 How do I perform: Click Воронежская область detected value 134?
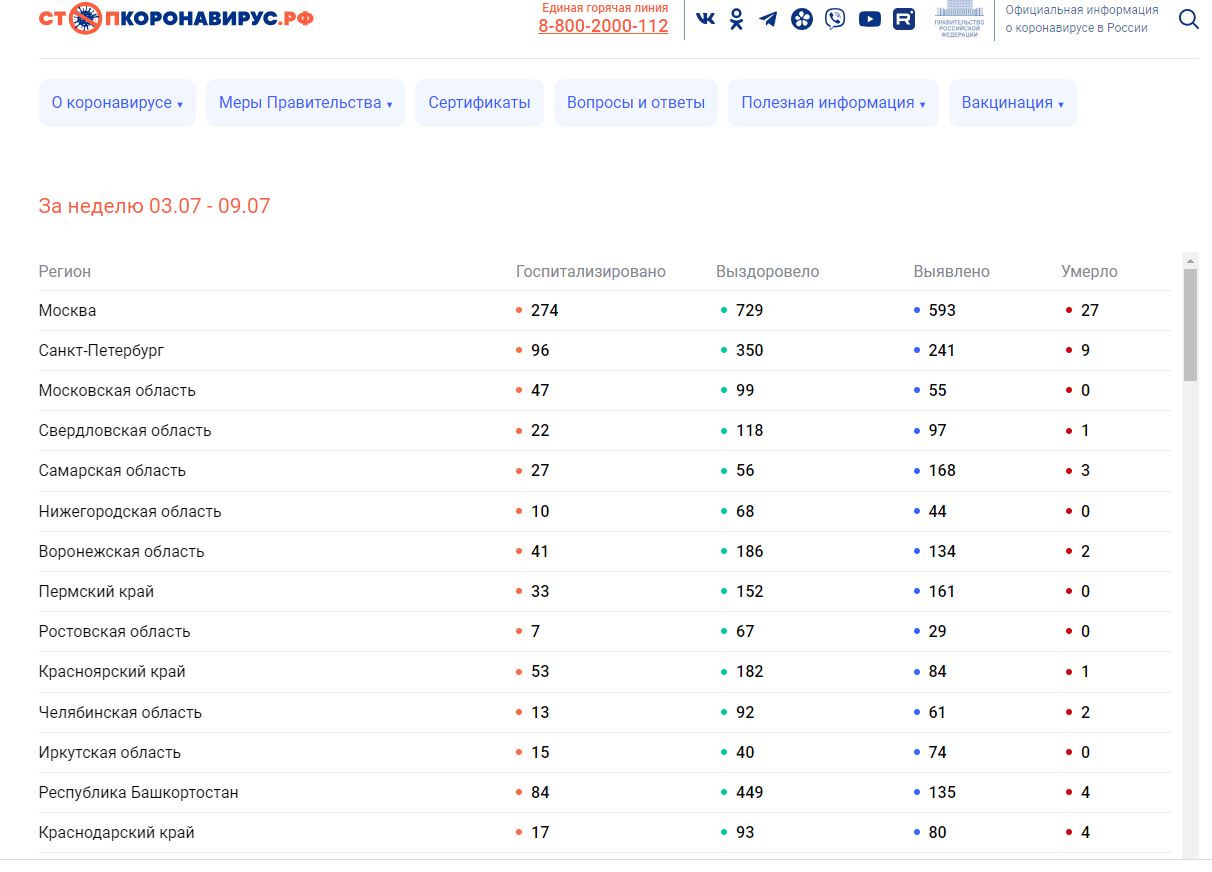(x=943, y=552)
